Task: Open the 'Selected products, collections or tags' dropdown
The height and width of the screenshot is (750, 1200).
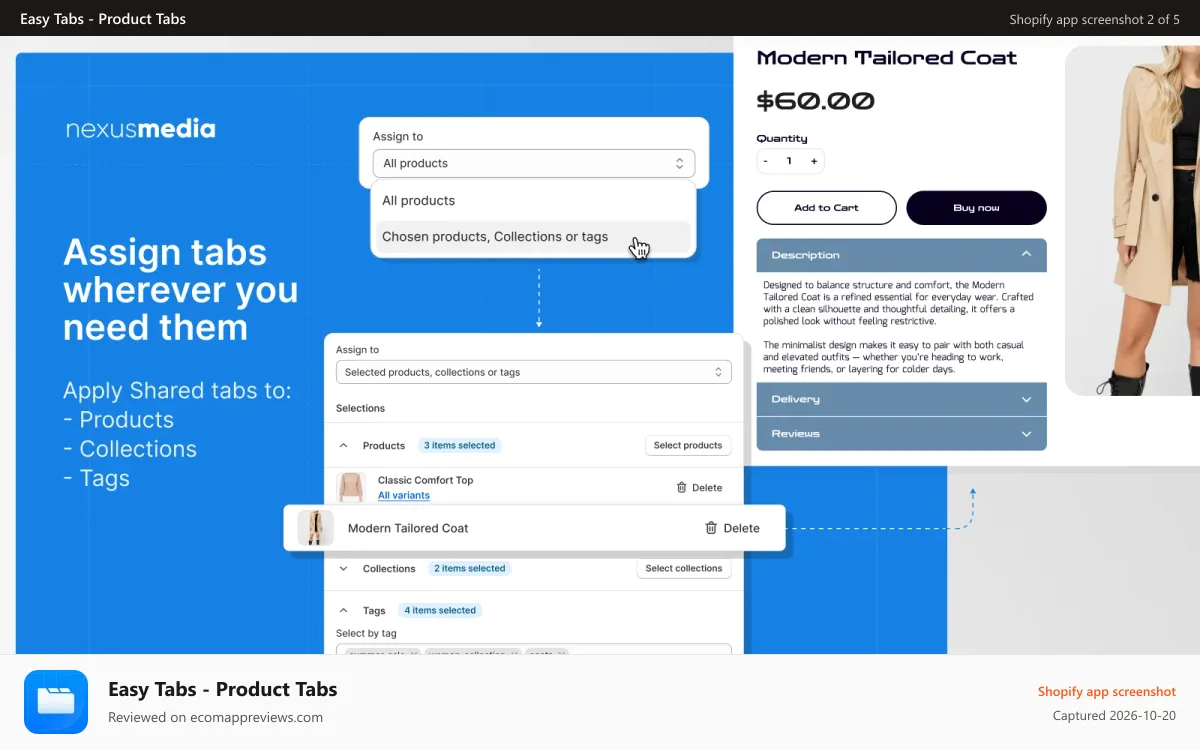Action: point(533,372)
